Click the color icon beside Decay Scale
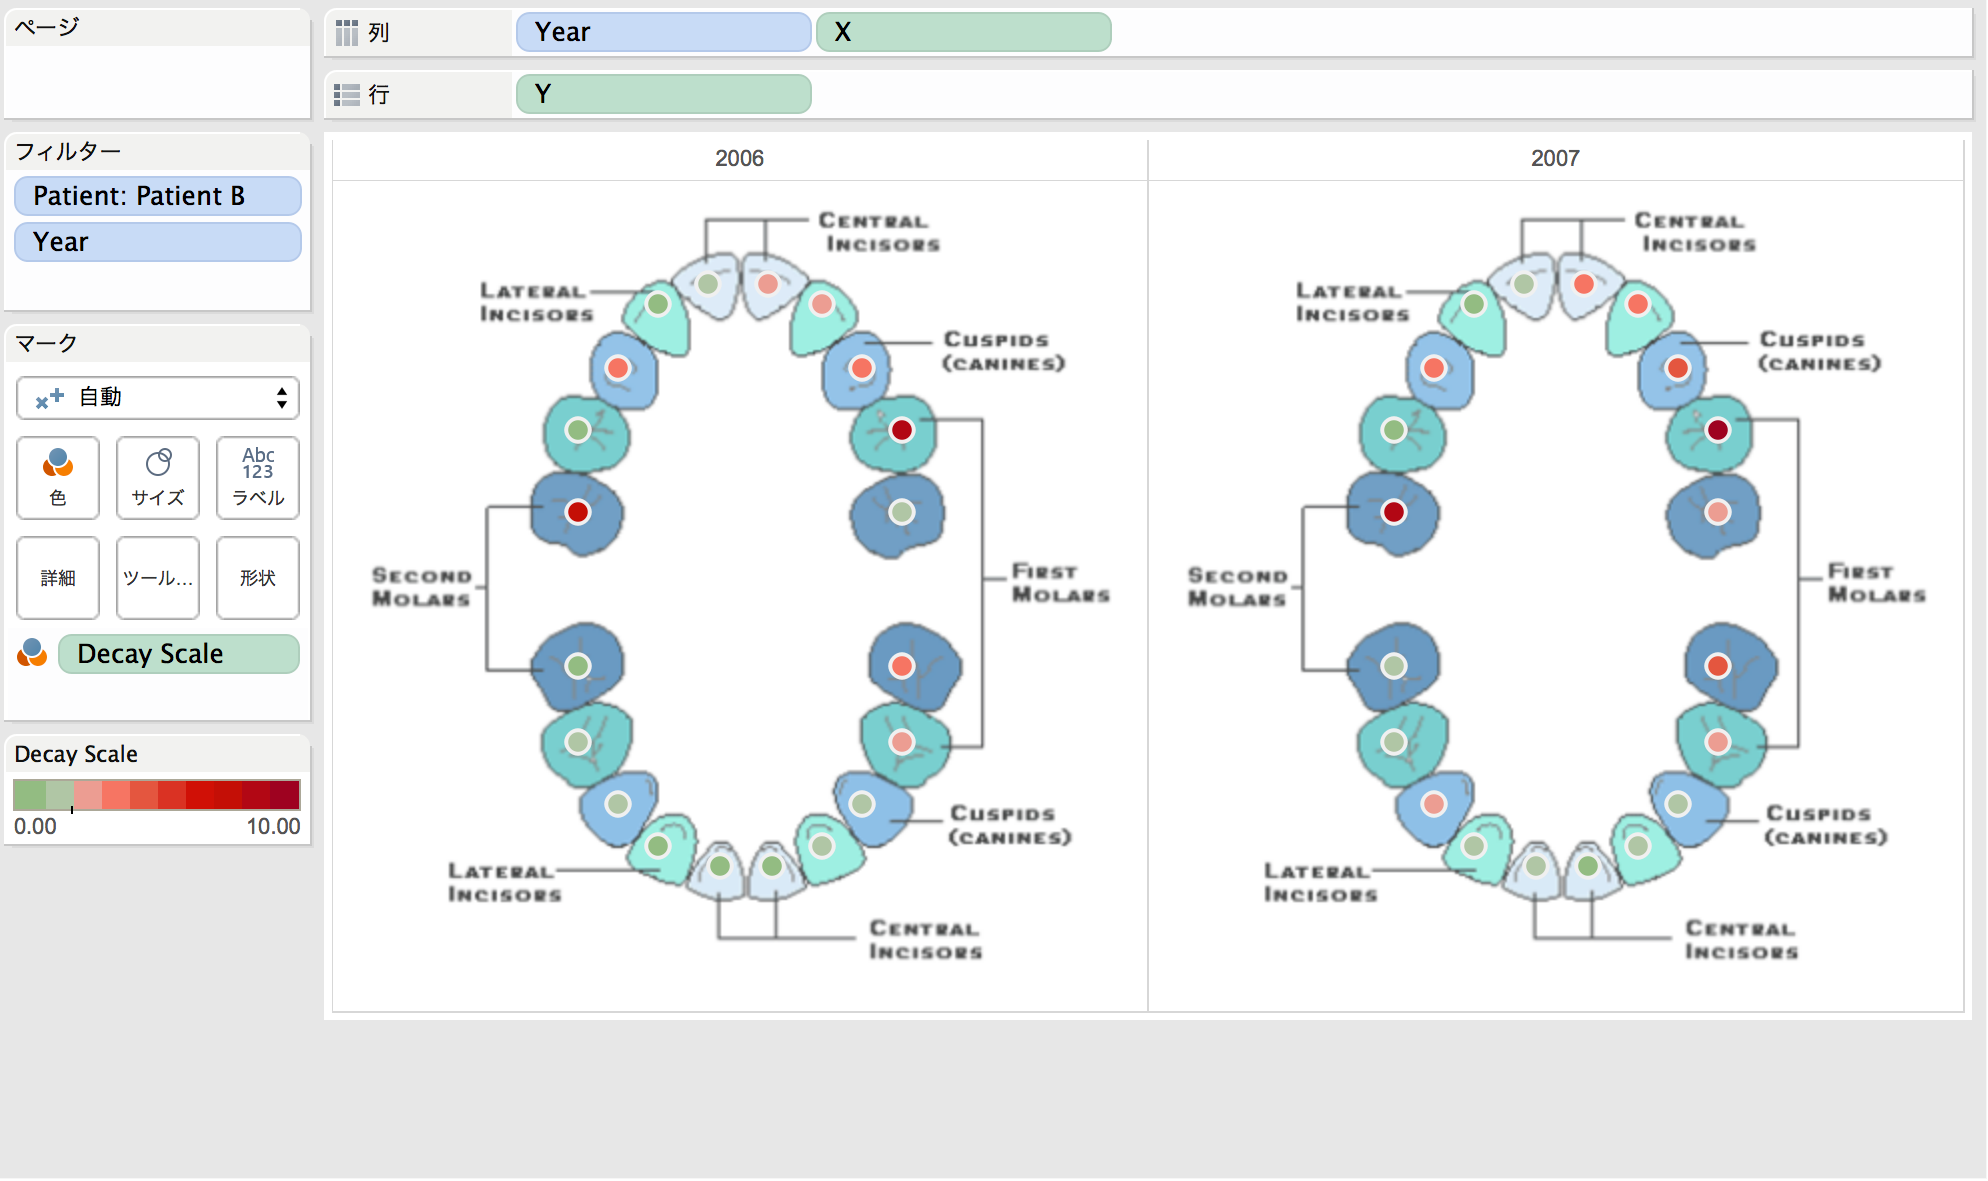1988x1181 pixels. coord(32,653)
